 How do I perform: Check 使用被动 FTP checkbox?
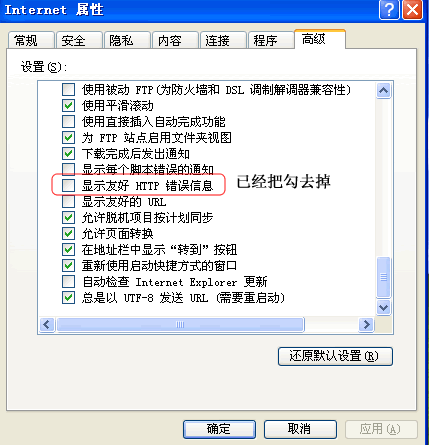[x=68, y=89]
